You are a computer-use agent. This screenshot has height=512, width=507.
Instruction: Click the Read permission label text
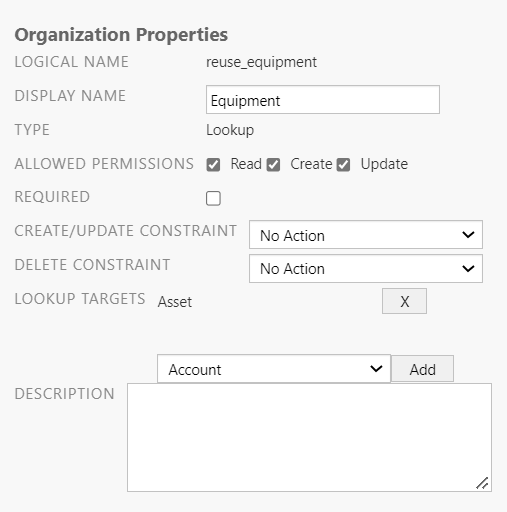click(246, 164)
